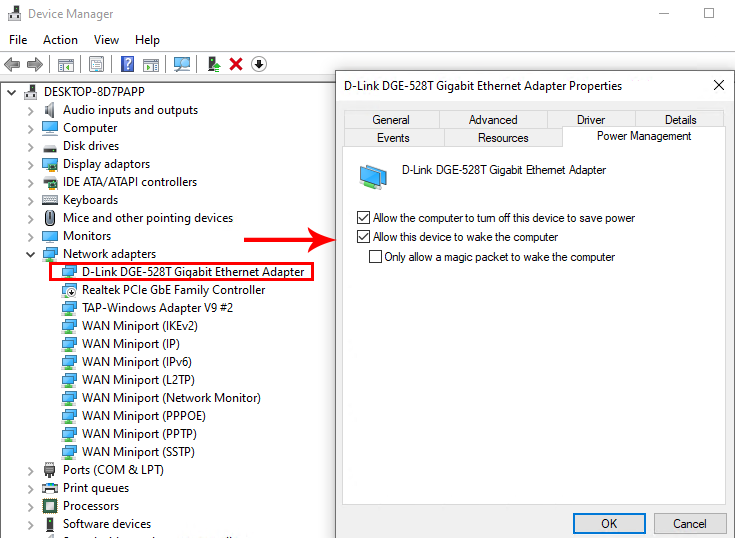Expand the Keyboards category

[x=31, y=201]
